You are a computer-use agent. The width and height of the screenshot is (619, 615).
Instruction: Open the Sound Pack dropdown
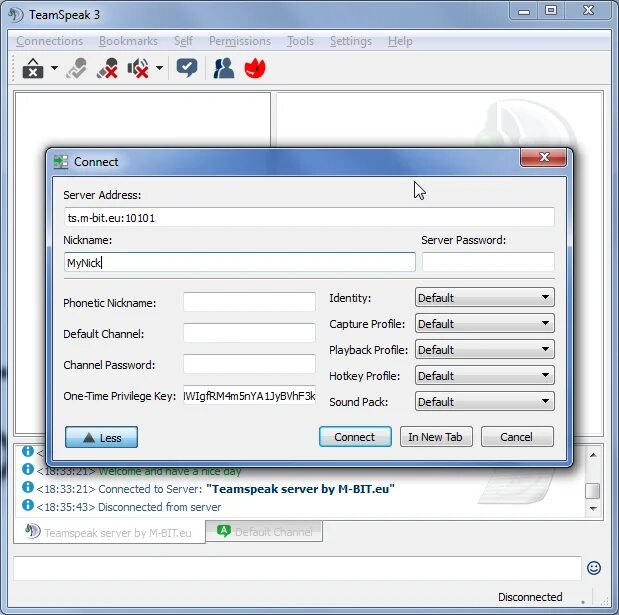(x=485, y=402)
